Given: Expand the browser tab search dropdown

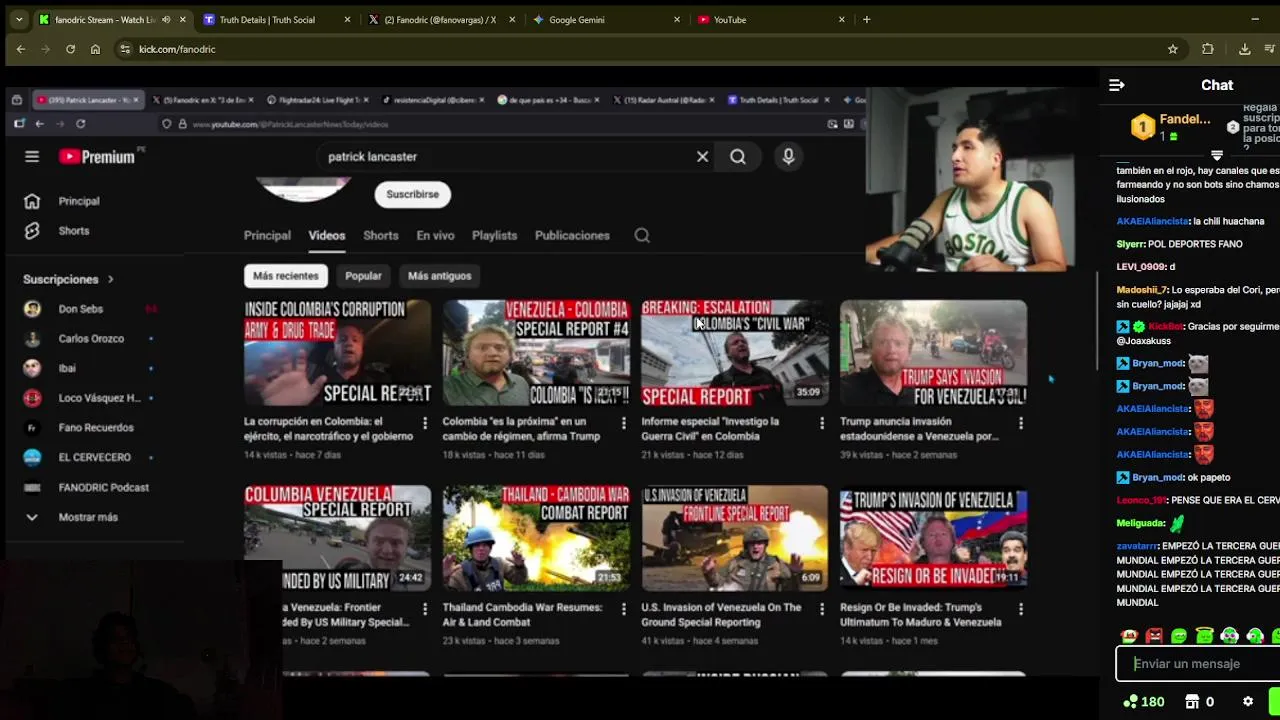Looking at the screenshot, I should pyautogui.click(x=18, y=19).
